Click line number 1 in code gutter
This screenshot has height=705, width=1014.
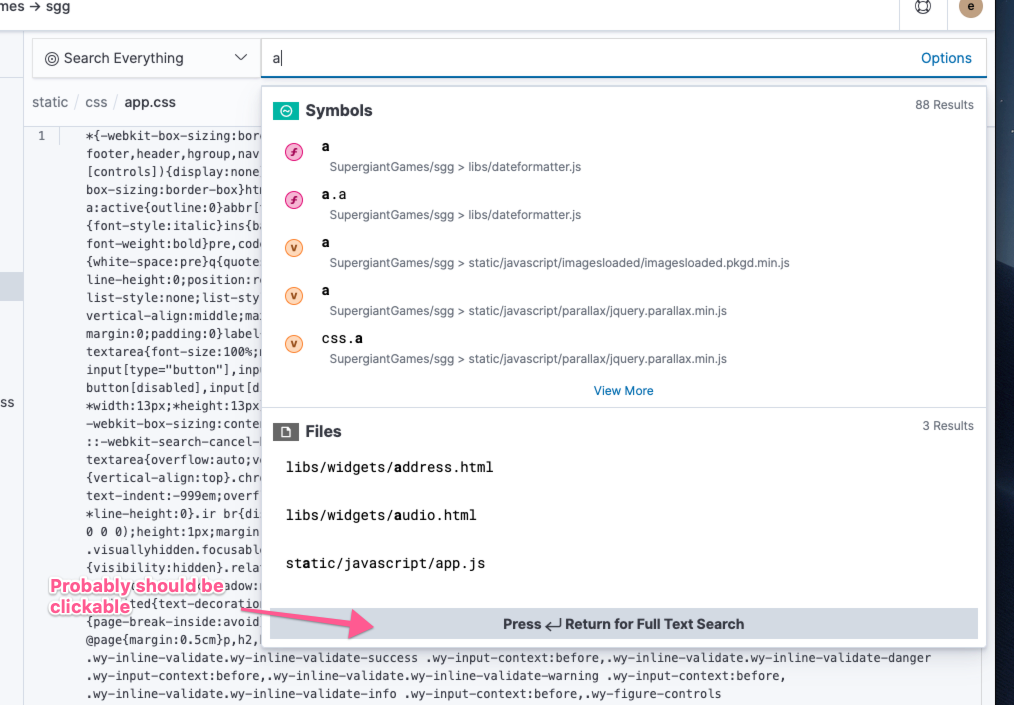point(41,136)
